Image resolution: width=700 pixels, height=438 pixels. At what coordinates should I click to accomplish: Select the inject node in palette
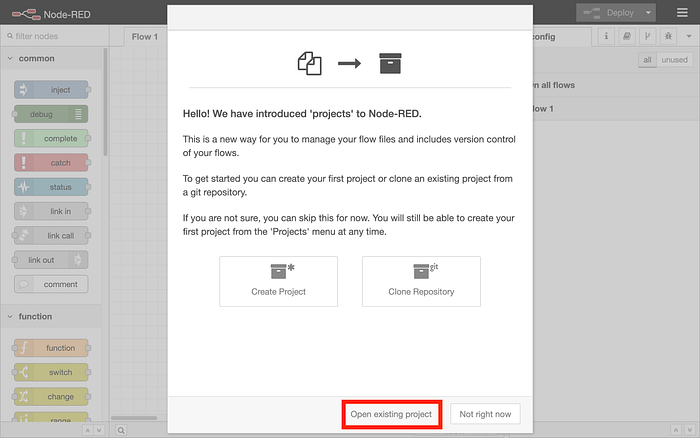click(x=51, y=90)
